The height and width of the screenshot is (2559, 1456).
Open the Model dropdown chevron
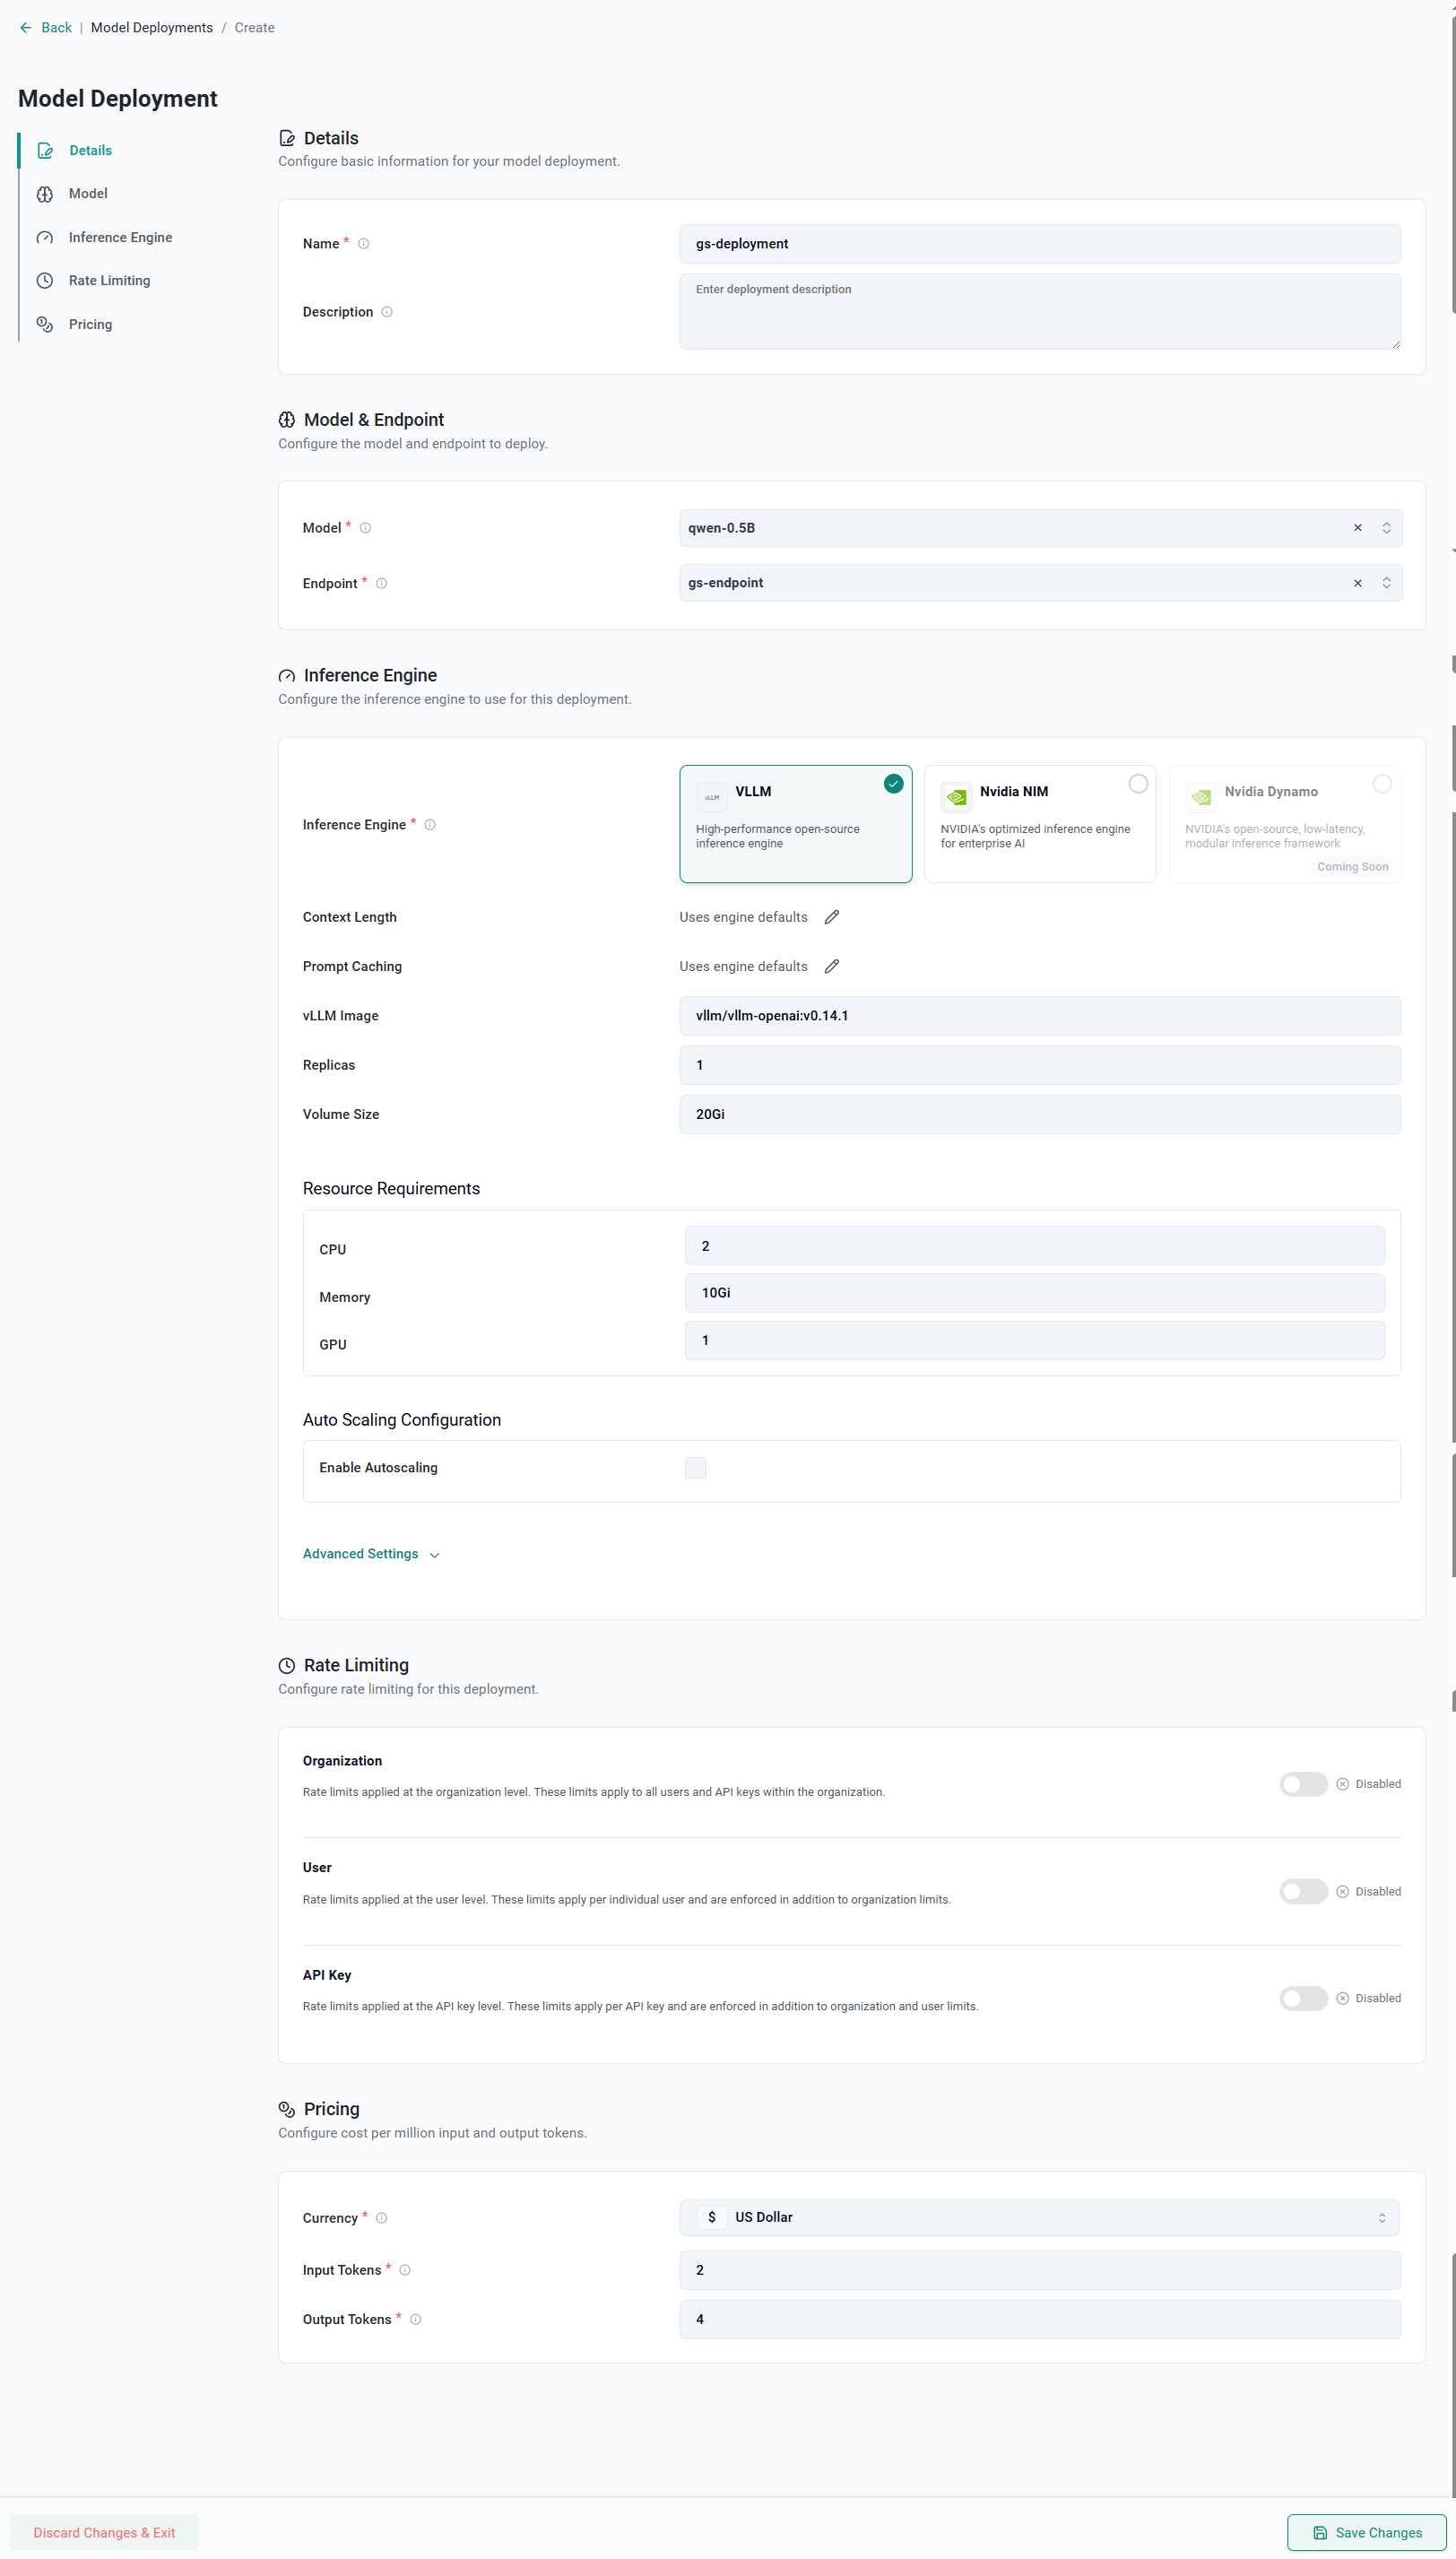pyautogui.click(x=1386, y=528)
